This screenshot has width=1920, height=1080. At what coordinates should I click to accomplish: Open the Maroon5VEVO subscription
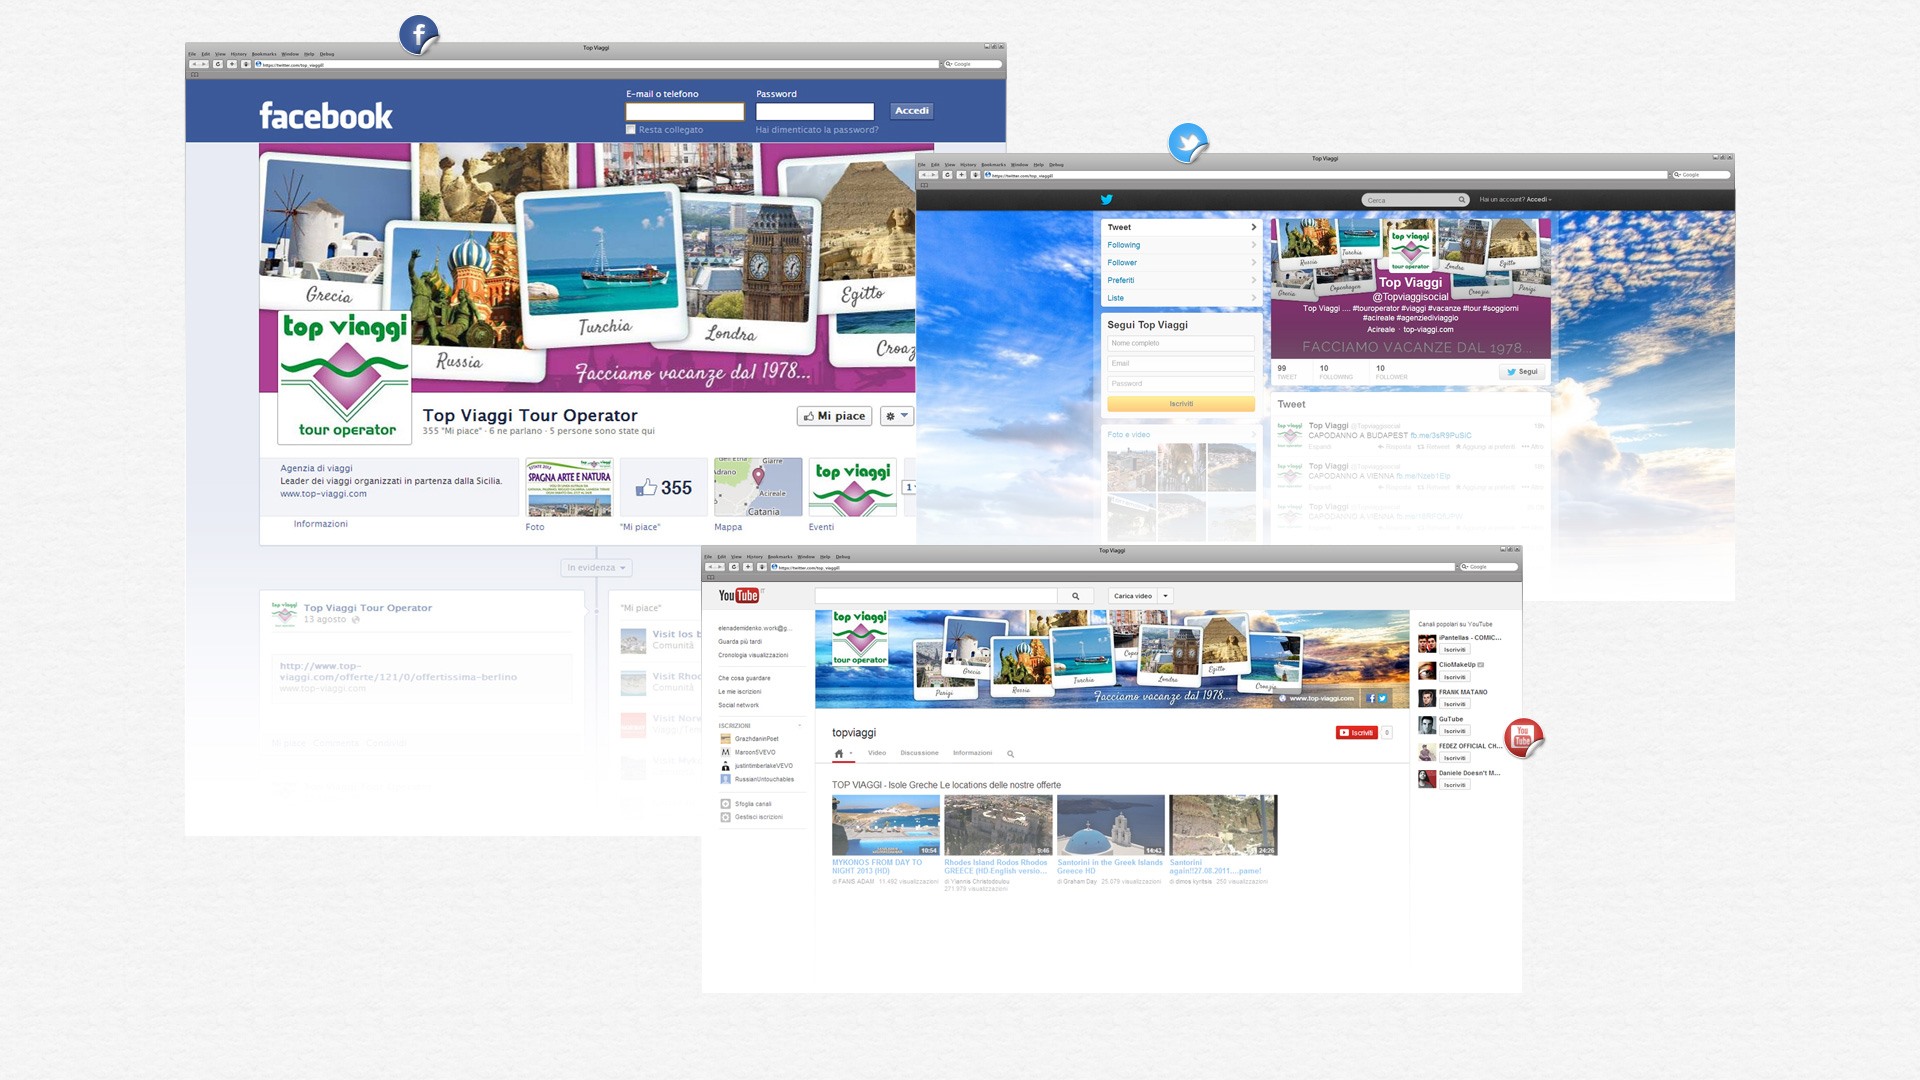(755, 752)
